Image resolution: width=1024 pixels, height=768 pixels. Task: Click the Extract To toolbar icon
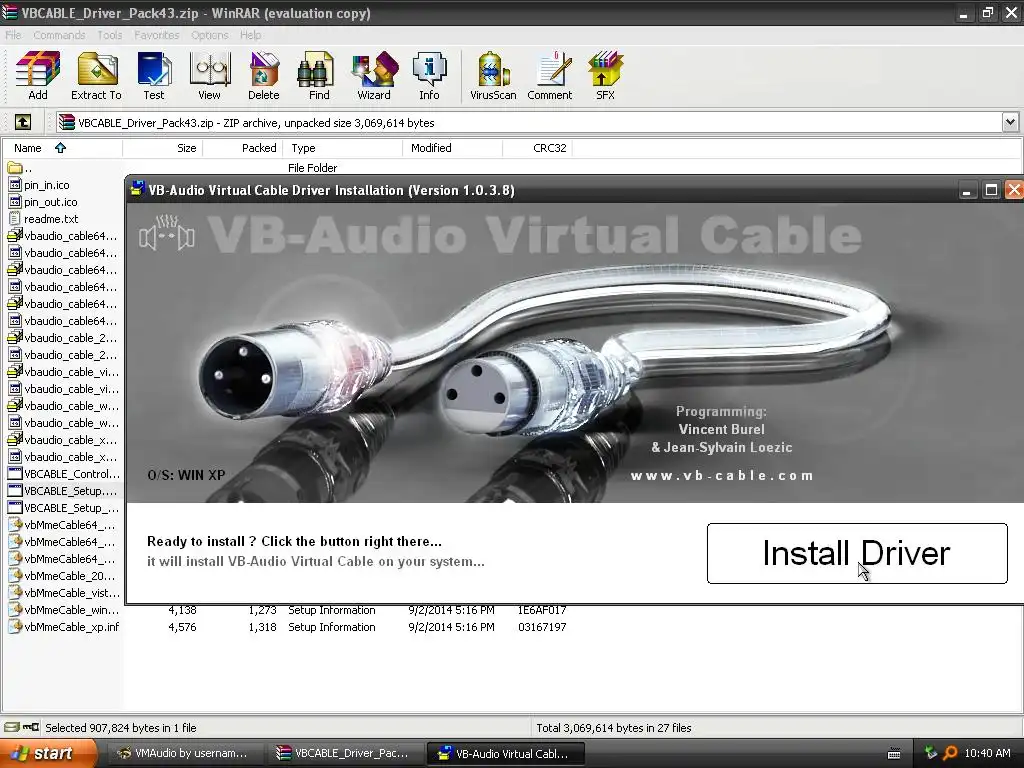[x=96, y=76]
